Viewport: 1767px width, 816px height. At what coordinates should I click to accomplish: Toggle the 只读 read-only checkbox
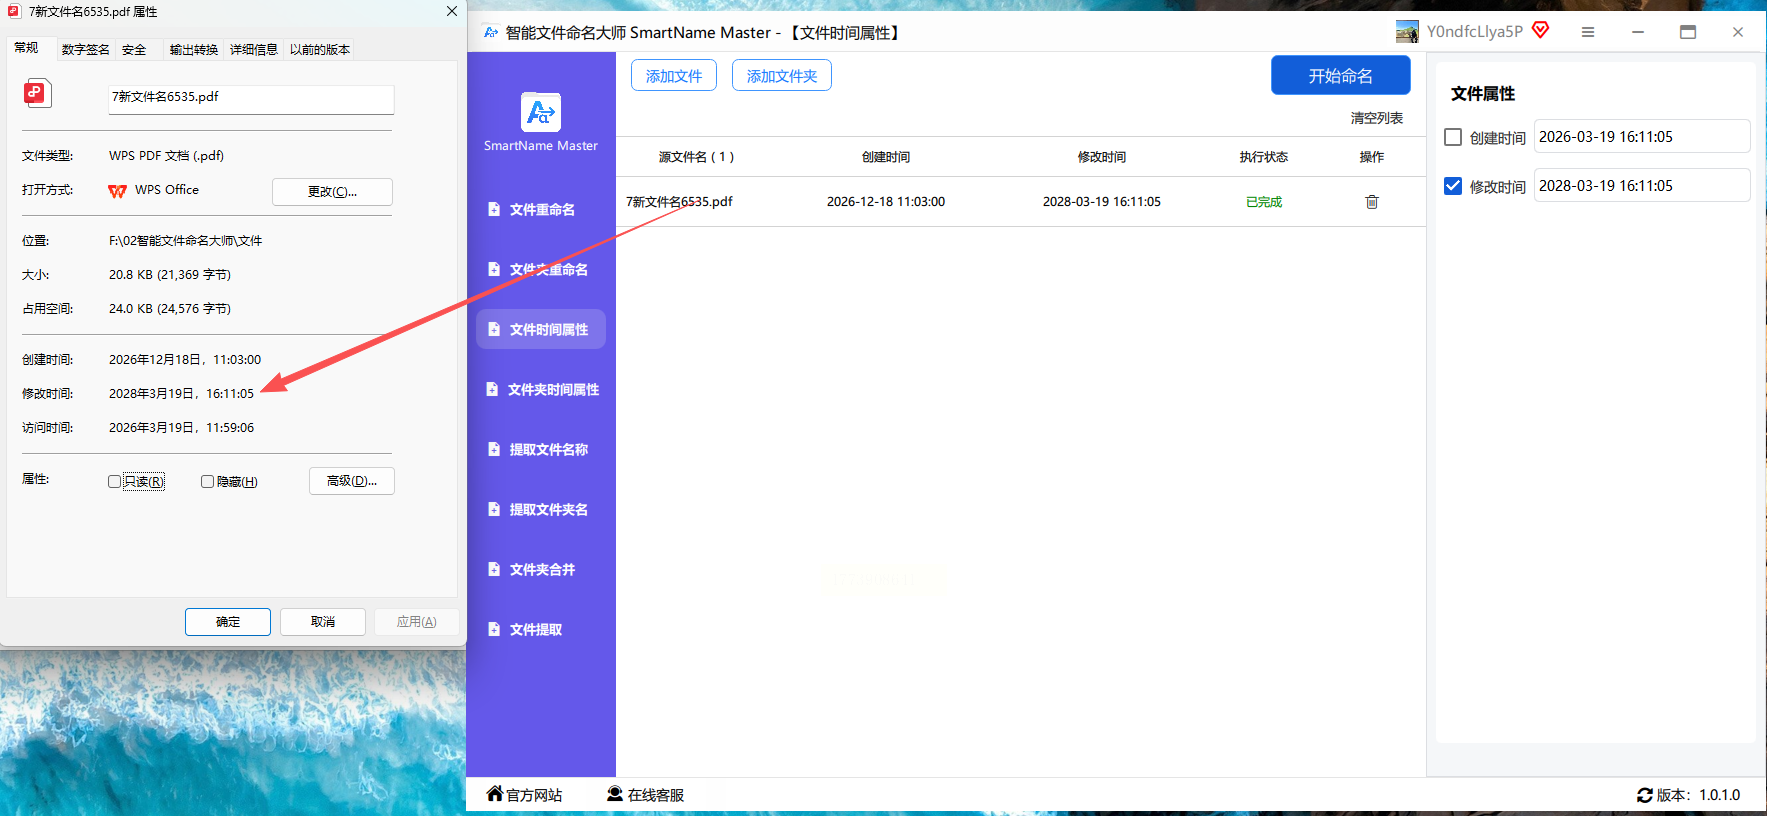click(x=114, y=482)
